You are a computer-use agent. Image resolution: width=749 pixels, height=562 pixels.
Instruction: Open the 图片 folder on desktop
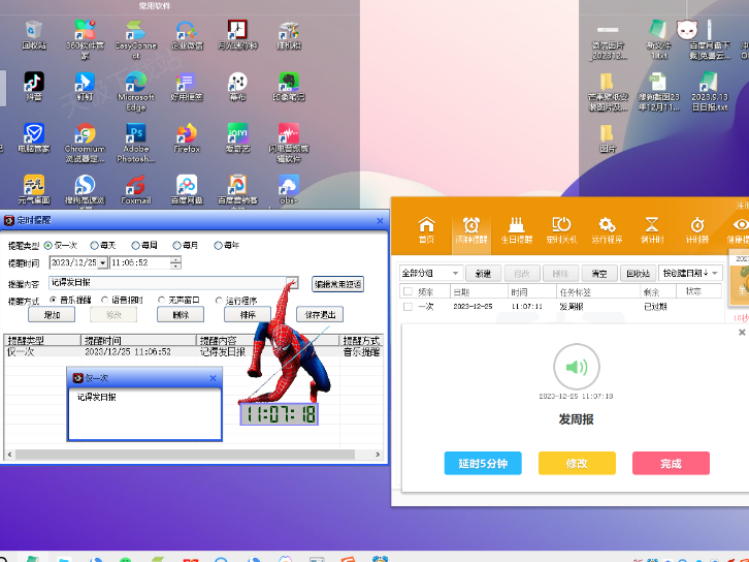click(607, 138)
